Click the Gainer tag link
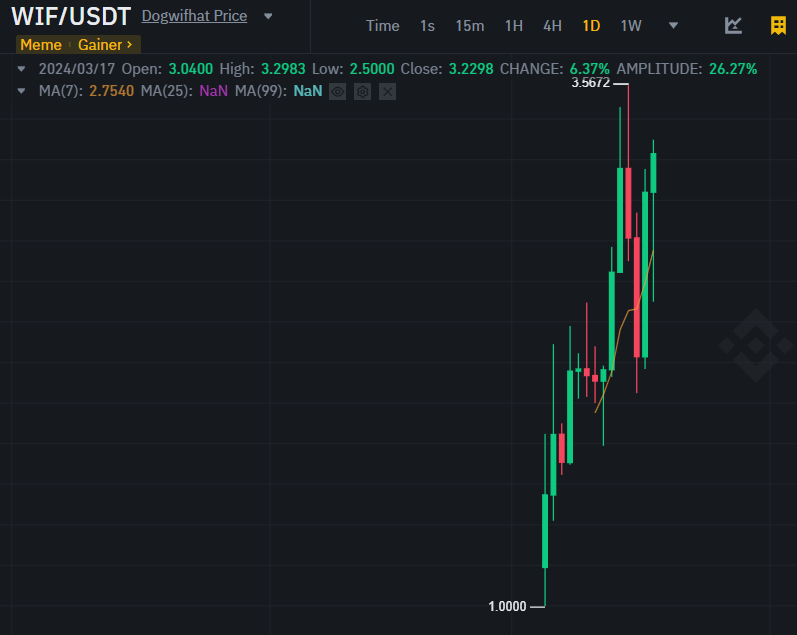 tap(105, 45)
